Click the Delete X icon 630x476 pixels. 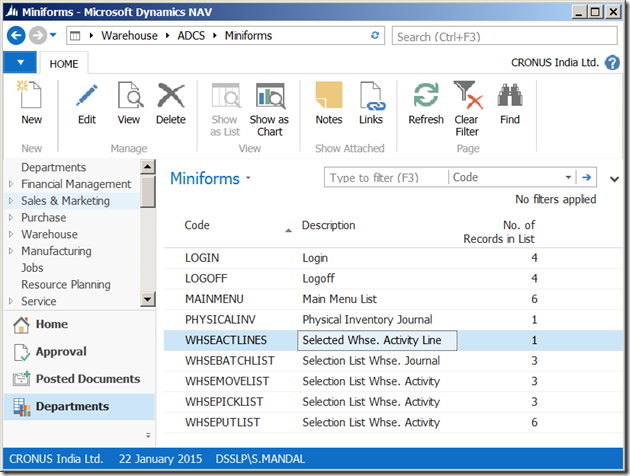coord(171,95)
